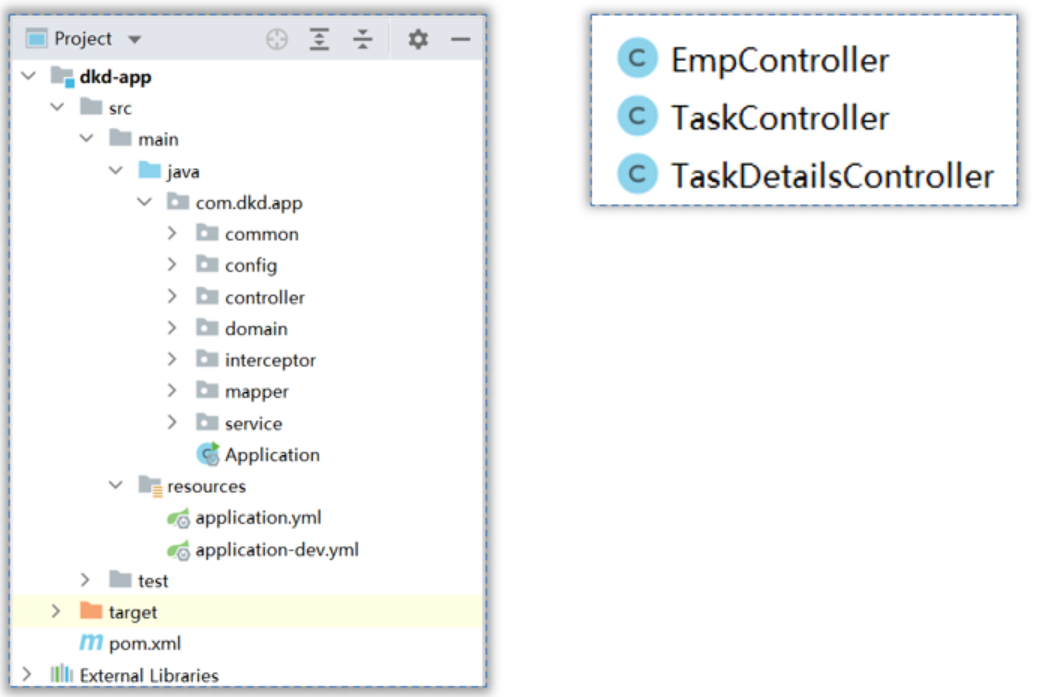Collapse the java source folder chevron
This screenshot has height=697, width=1037.
pyautogui.click(x=116, y=171)
